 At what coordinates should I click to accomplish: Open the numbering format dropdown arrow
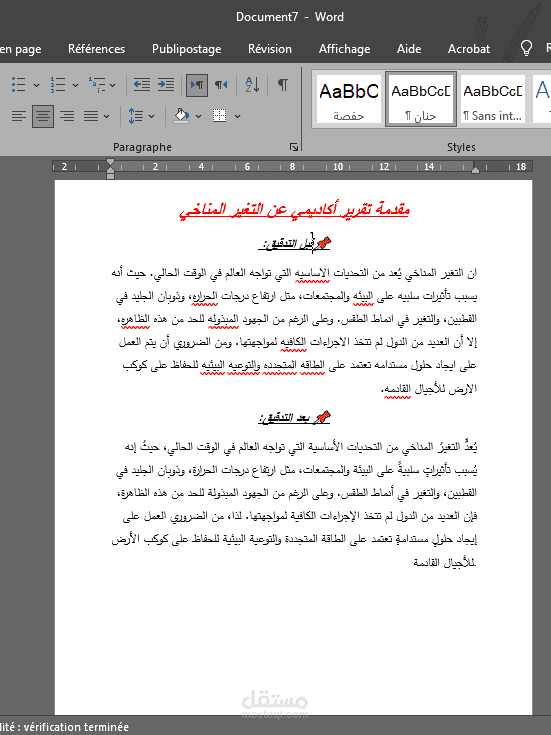coord(75,85)
